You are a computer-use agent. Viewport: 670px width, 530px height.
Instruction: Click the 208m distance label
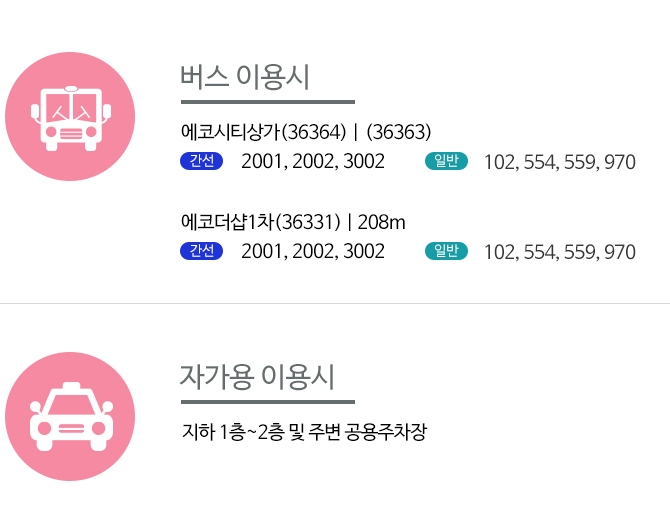(381, 222)
